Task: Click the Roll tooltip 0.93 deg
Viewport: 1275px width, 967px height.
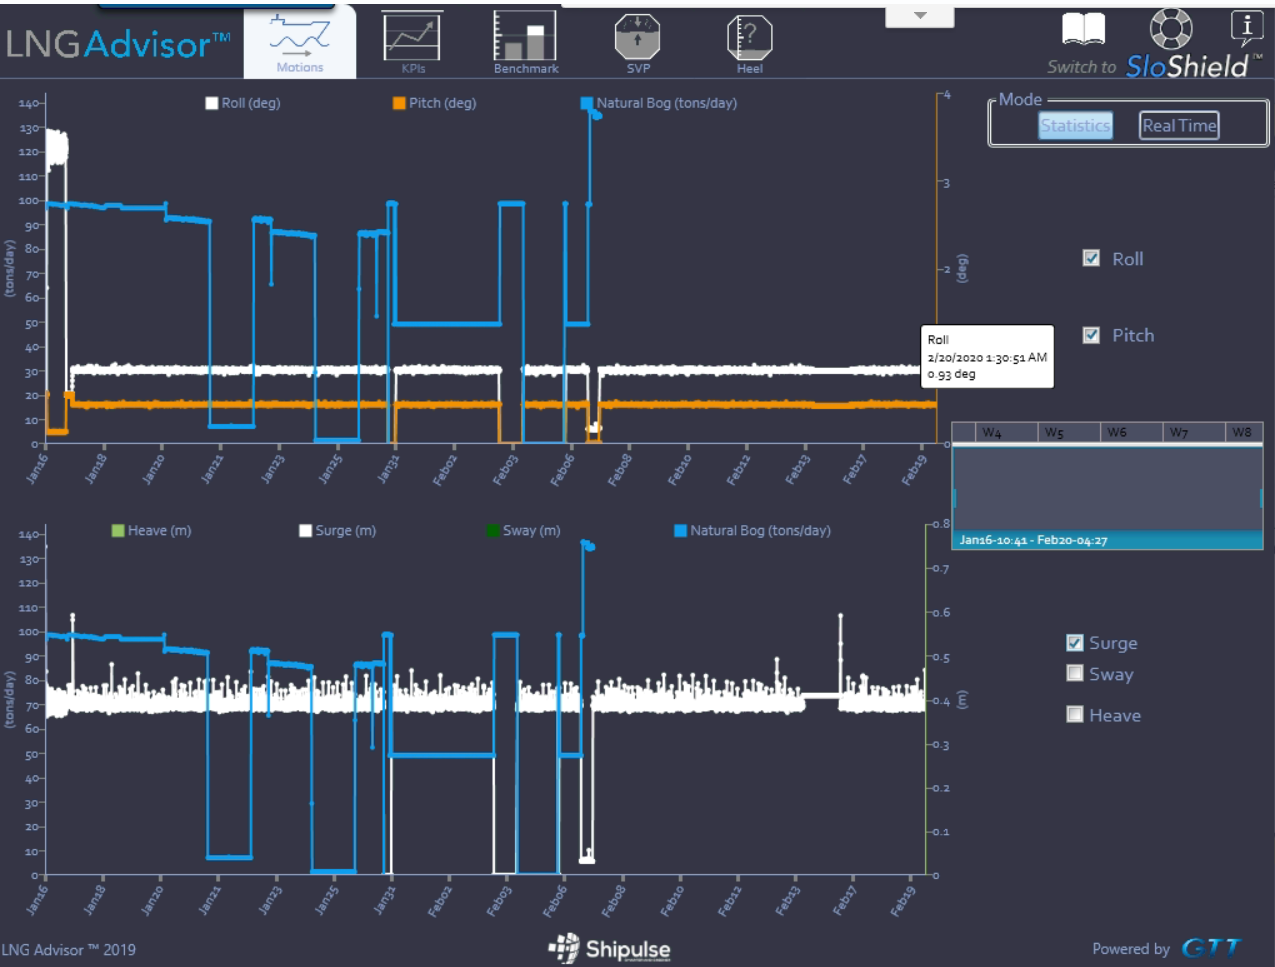Action: coord(987,357)
